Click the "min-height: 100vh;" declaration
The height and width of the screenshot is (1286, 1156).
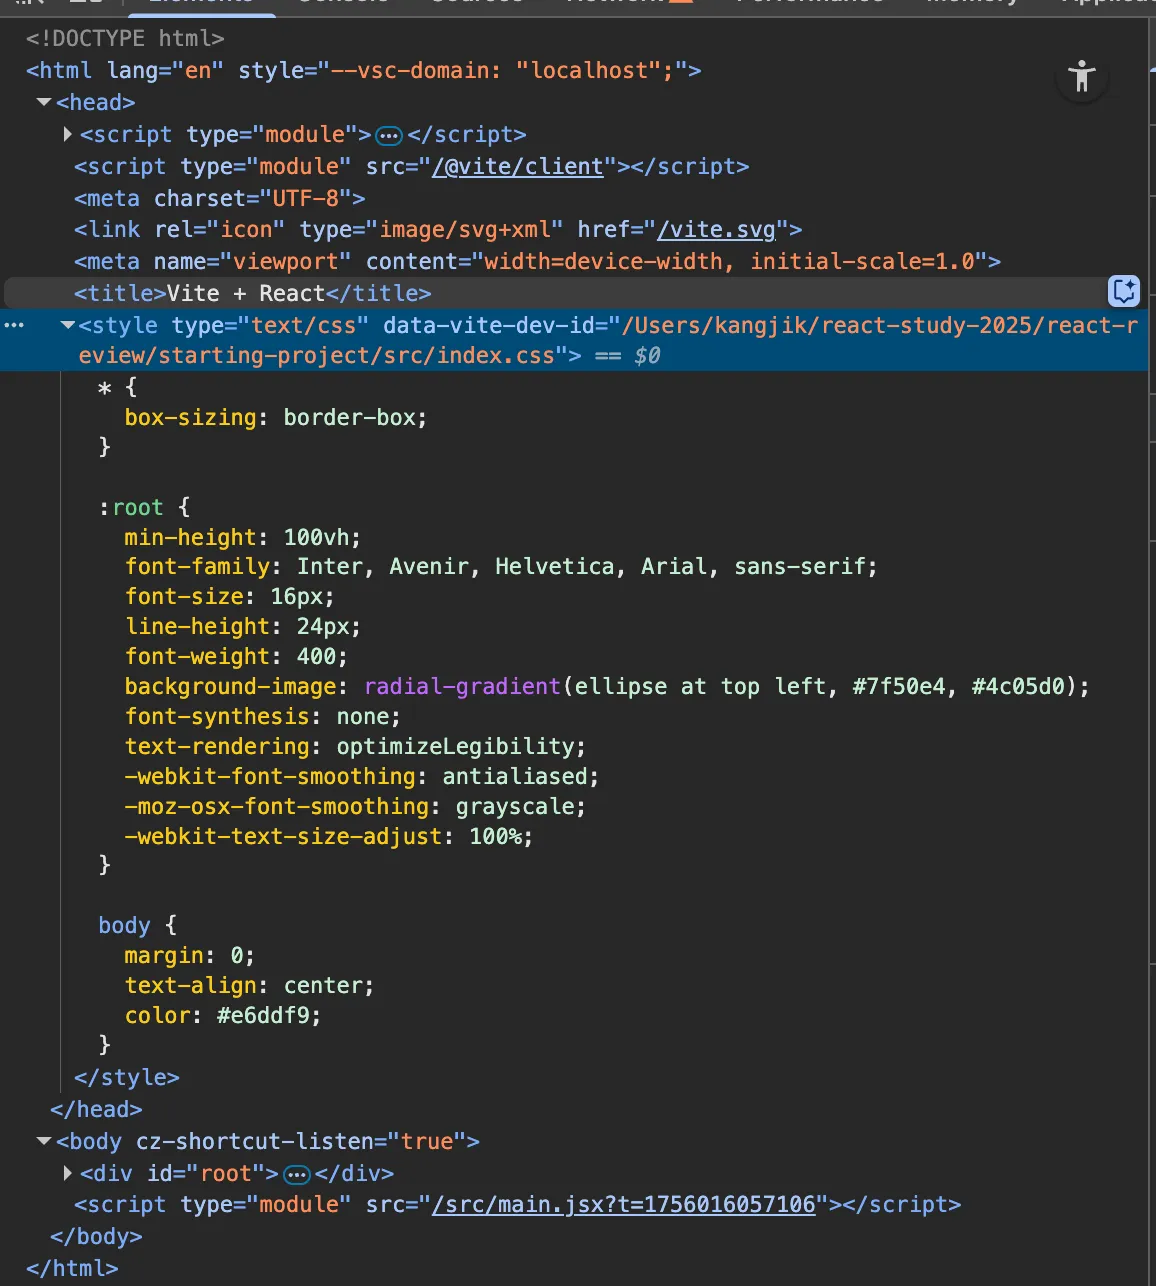(243, 537)
